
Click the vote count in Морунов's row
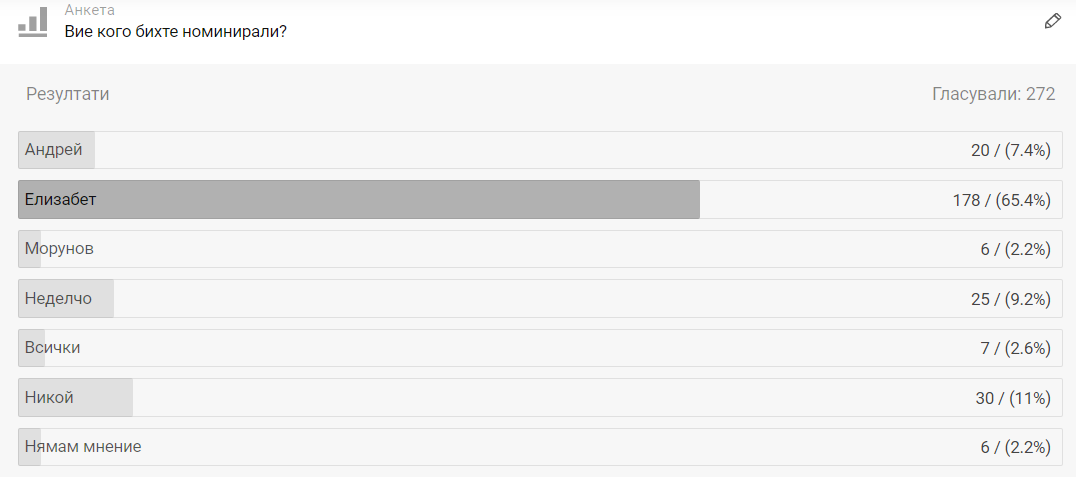[1015, 249]
